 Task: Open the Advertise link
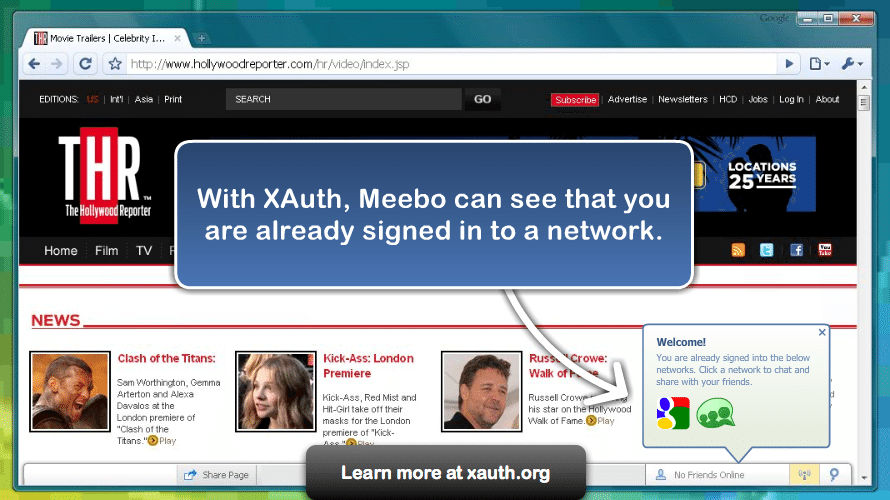627,99
